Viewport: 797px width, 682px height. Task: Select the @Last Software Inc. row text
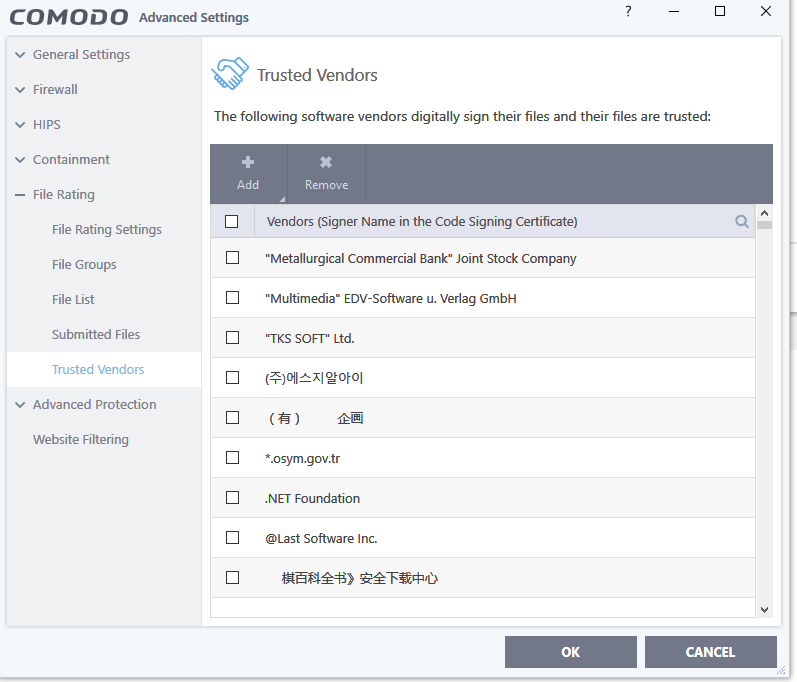coord(321,539)
